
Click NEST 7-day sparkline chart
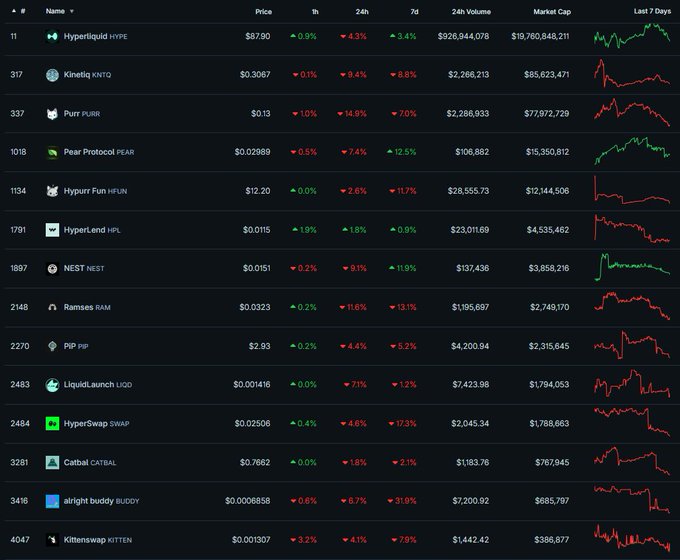coord(632,267)
